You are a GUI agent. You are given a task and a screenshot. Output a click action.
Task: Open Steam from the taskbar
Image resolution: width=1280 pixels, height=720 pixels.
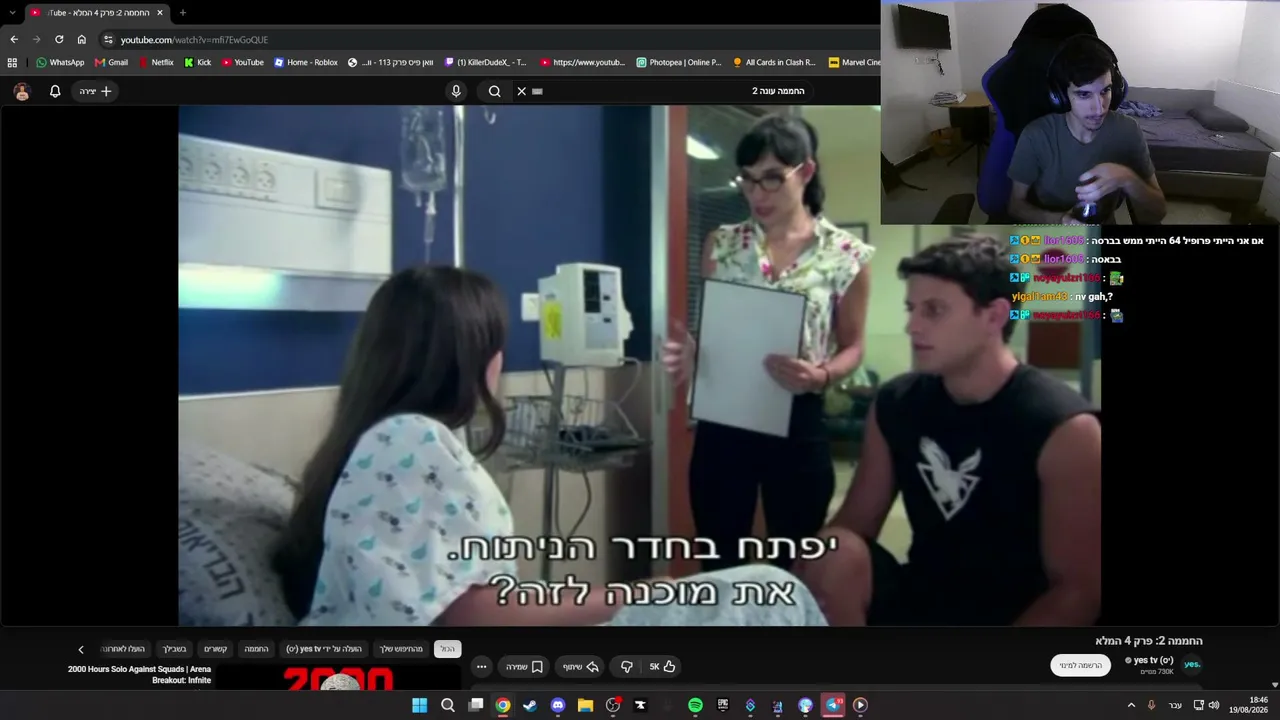[x=530, y=705]
